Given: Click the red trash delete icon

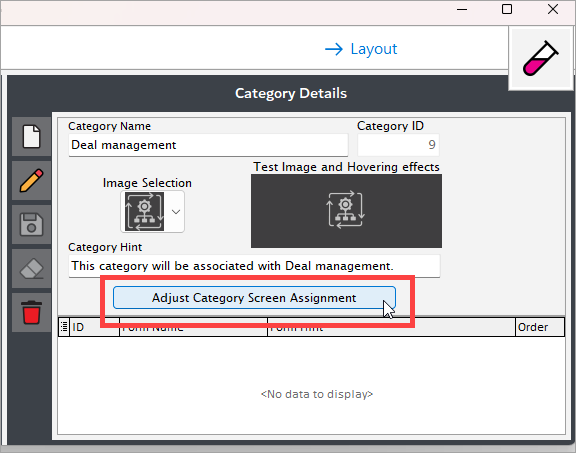Looking at the screenshot, I should (32, 313).
